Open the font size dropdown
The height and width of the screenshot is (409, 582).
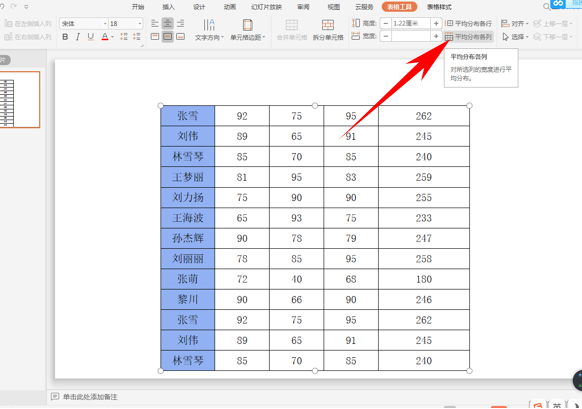click(125, 24)
